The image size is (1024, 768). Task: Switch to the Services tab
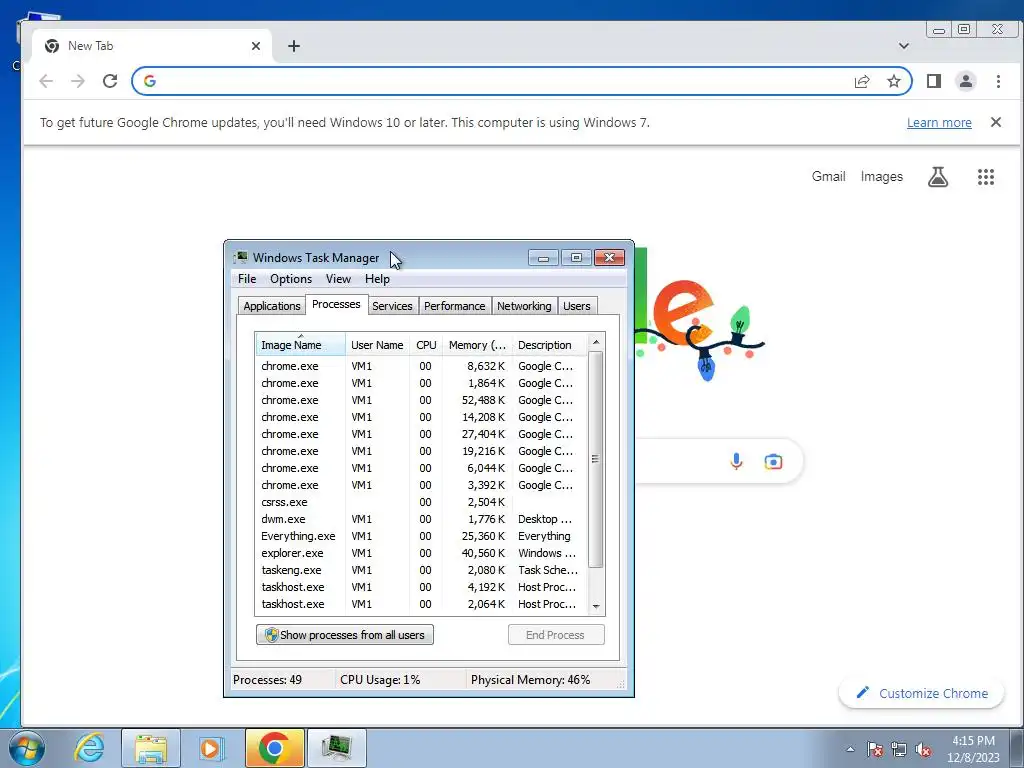tap(392, 306)
